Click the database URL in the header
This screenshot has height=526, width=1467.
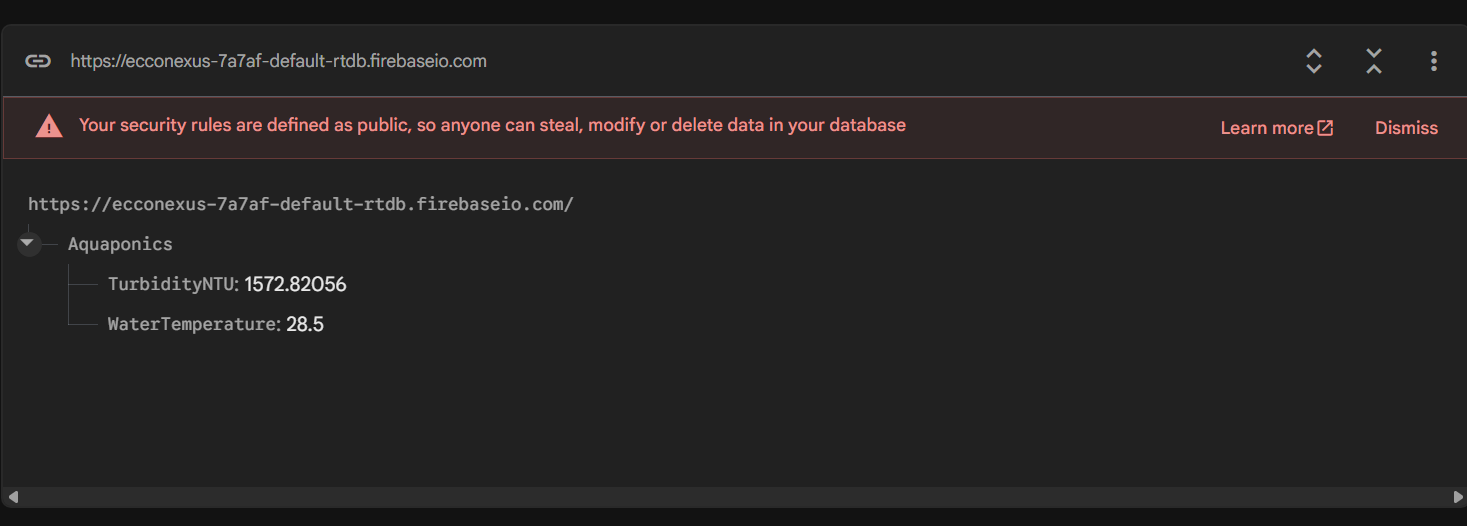pos(278,61)
